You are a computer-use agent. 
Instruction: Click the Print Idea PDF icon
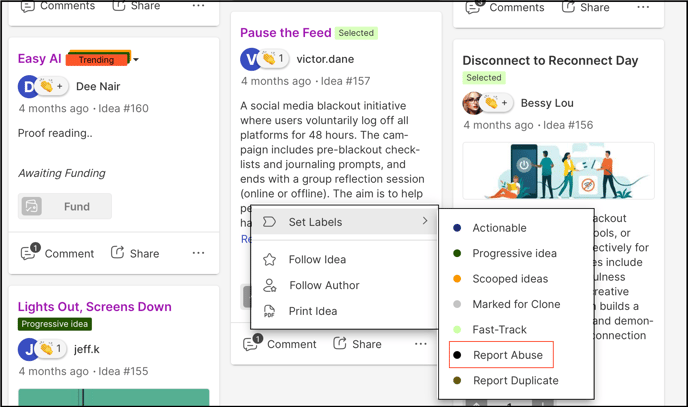pyautogui.click(x=269, y=311)
